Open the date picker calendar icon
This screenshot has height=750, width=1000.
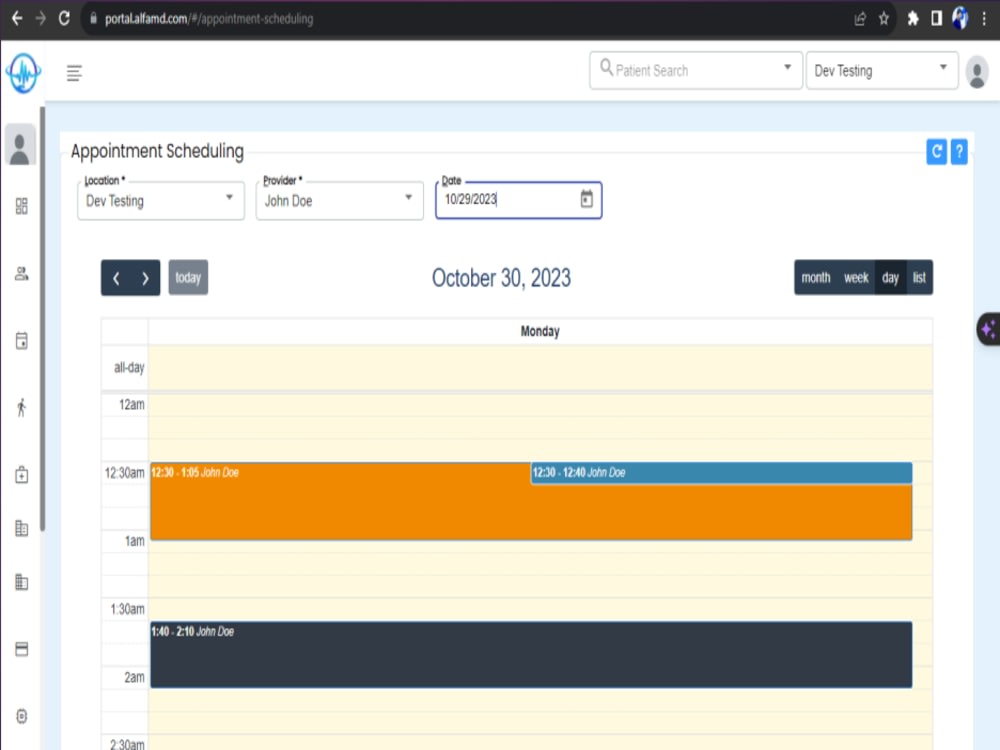(x=586, y=199)
